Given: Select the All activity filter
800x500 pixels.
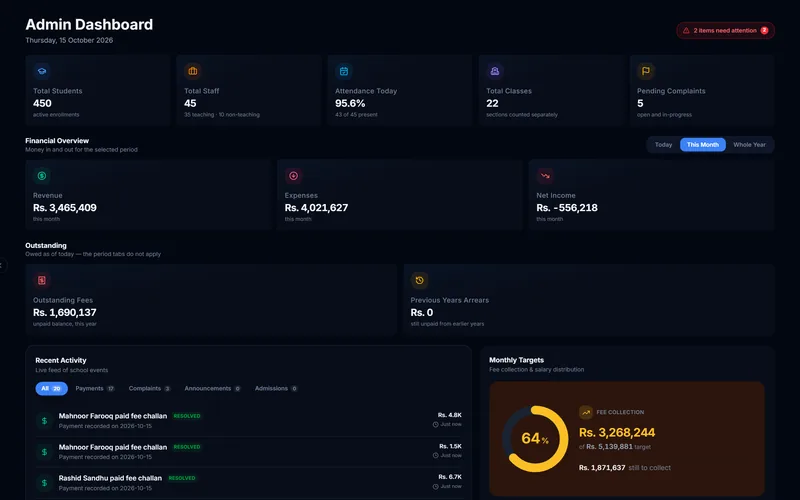Looking at the screenshot, I should point(52,389).
